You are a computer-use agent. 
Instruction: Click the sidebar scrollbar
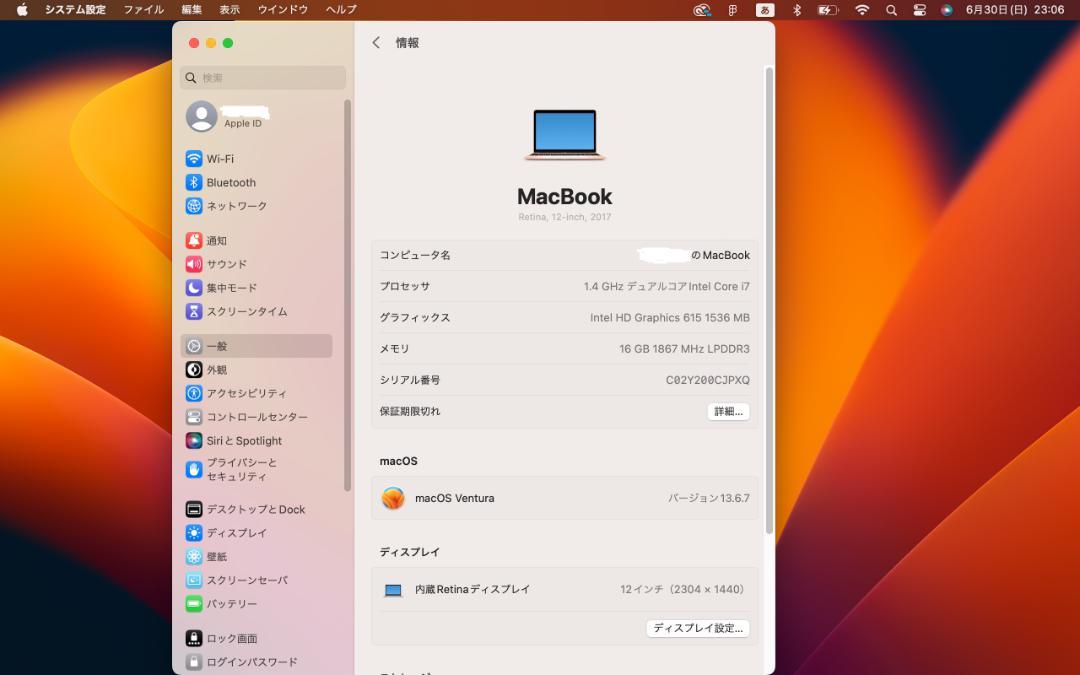[347, 295]
